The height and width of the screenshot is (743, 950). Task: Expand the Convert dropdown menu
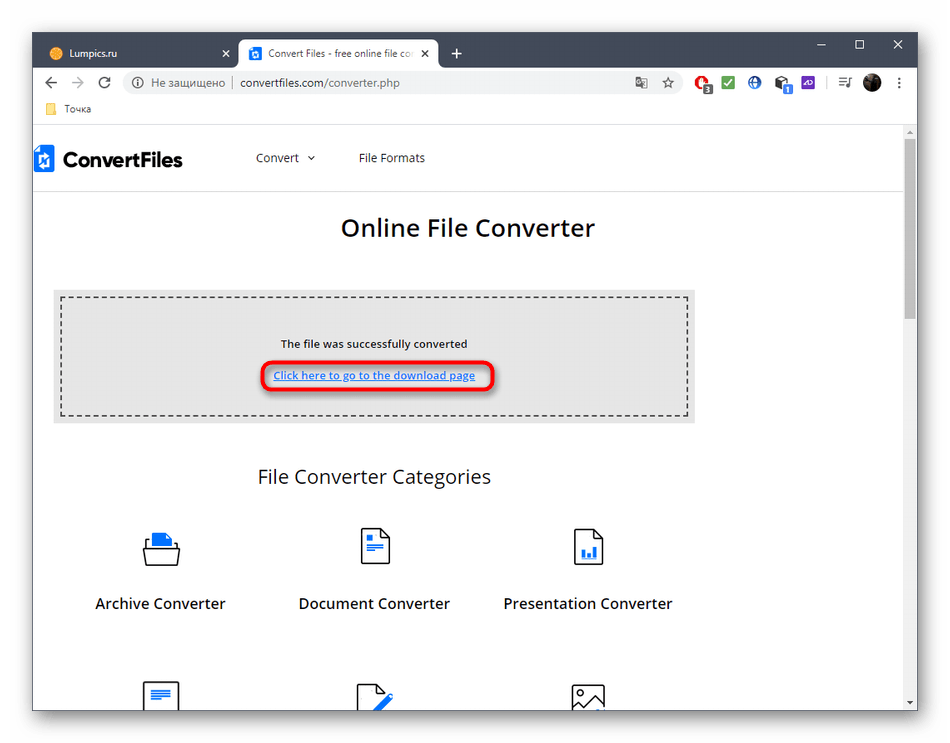(x=285, y=158)
